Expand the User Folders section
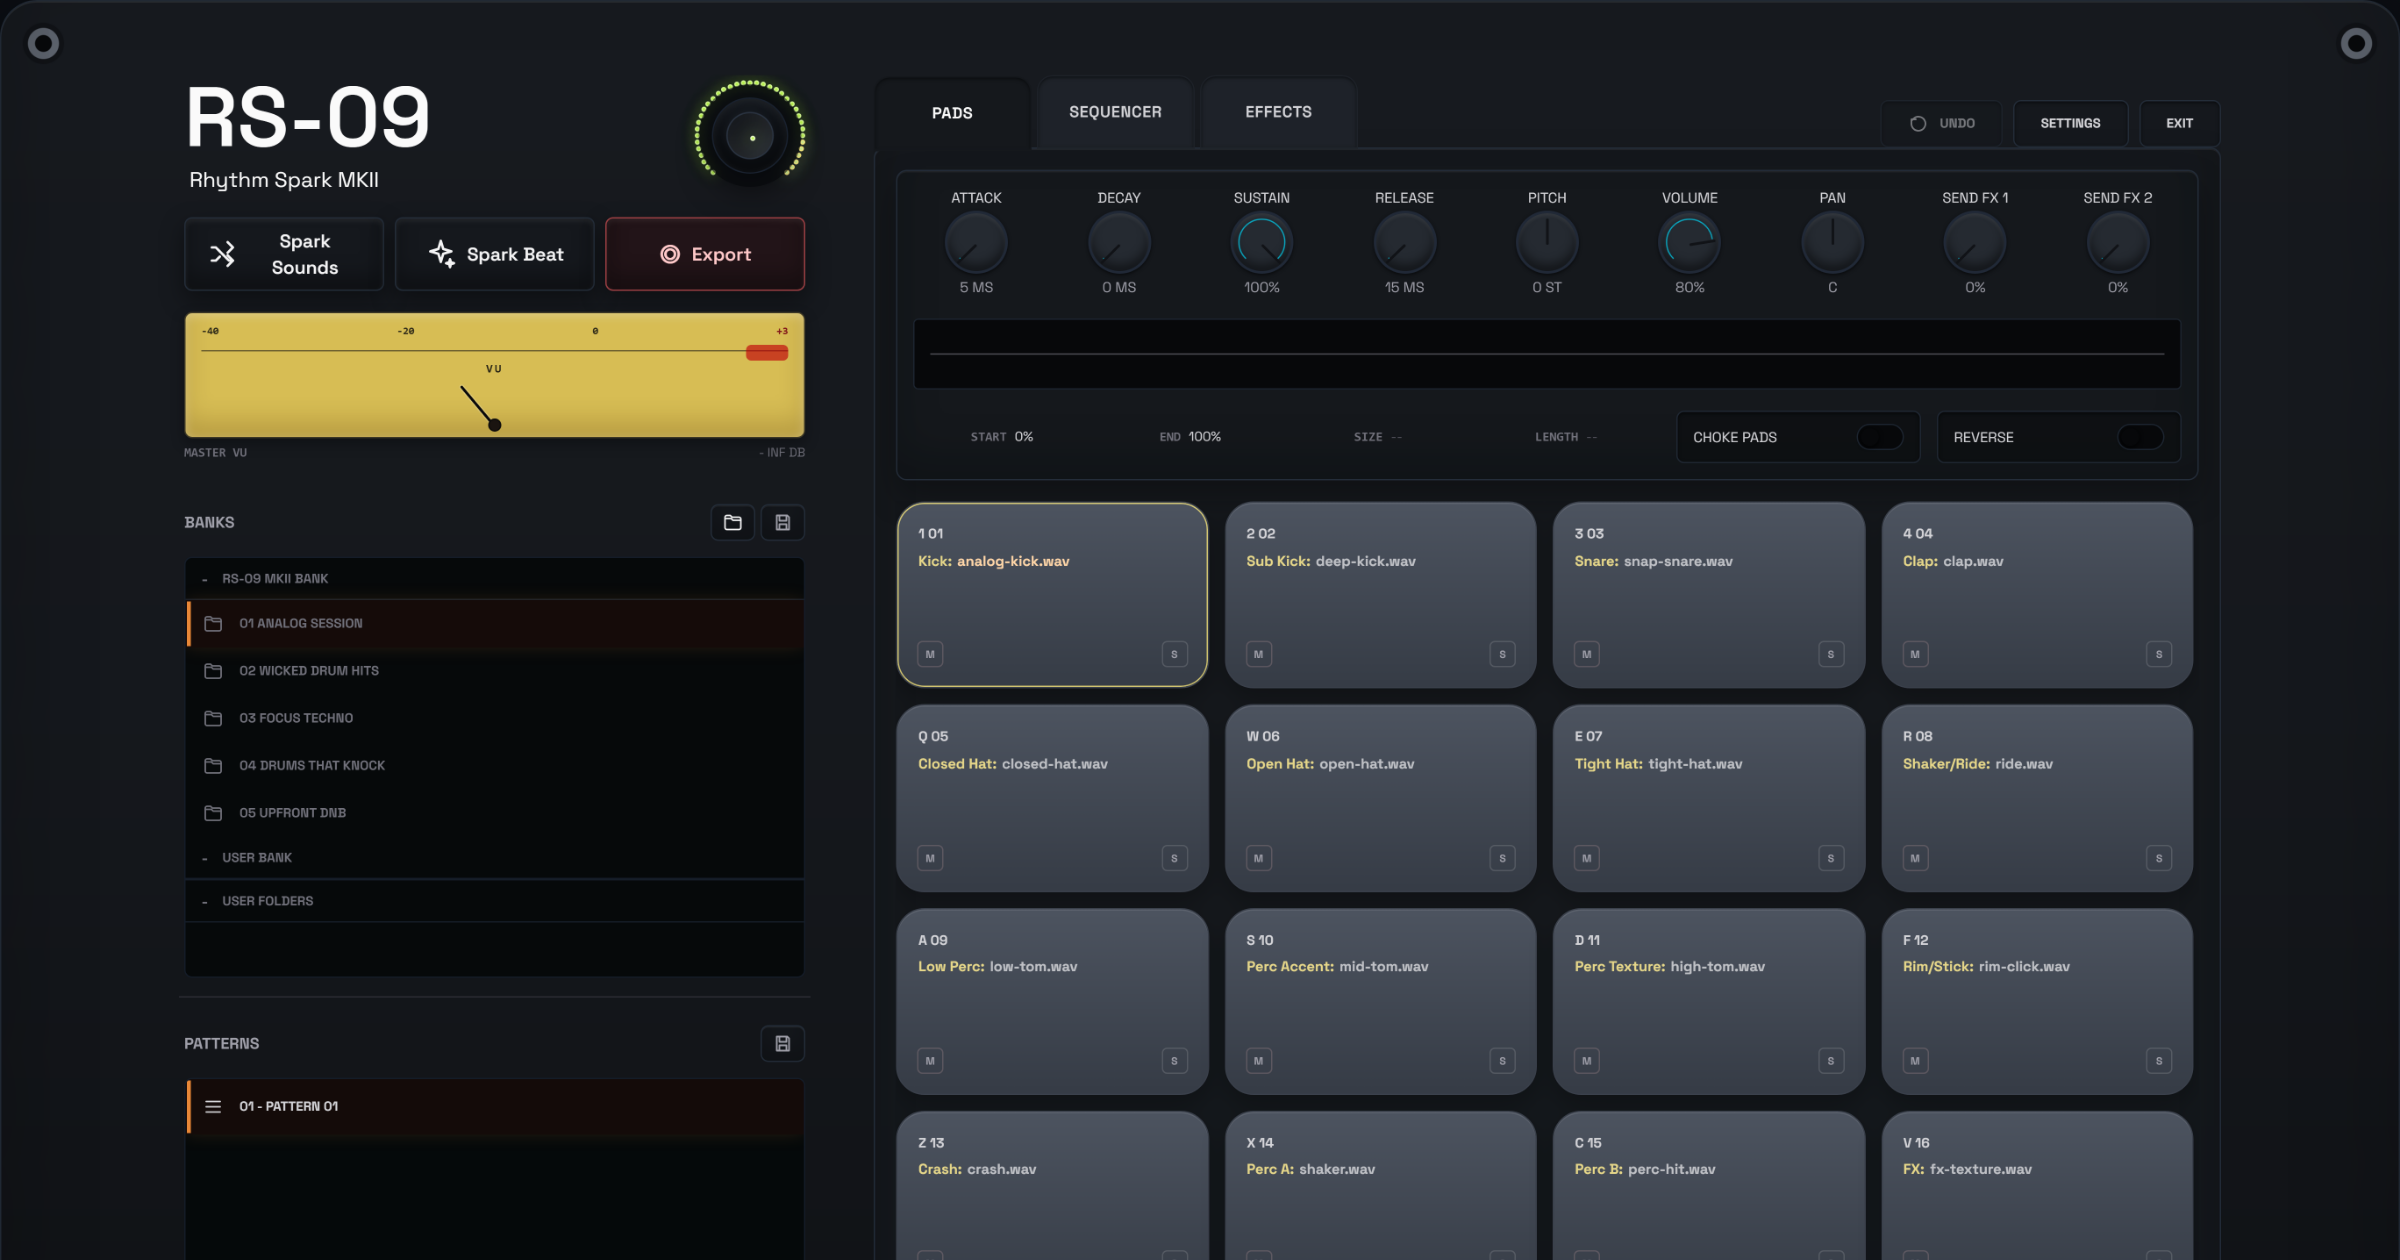The height and width of the screenshot is (1260, 2400). pos(495,901)
